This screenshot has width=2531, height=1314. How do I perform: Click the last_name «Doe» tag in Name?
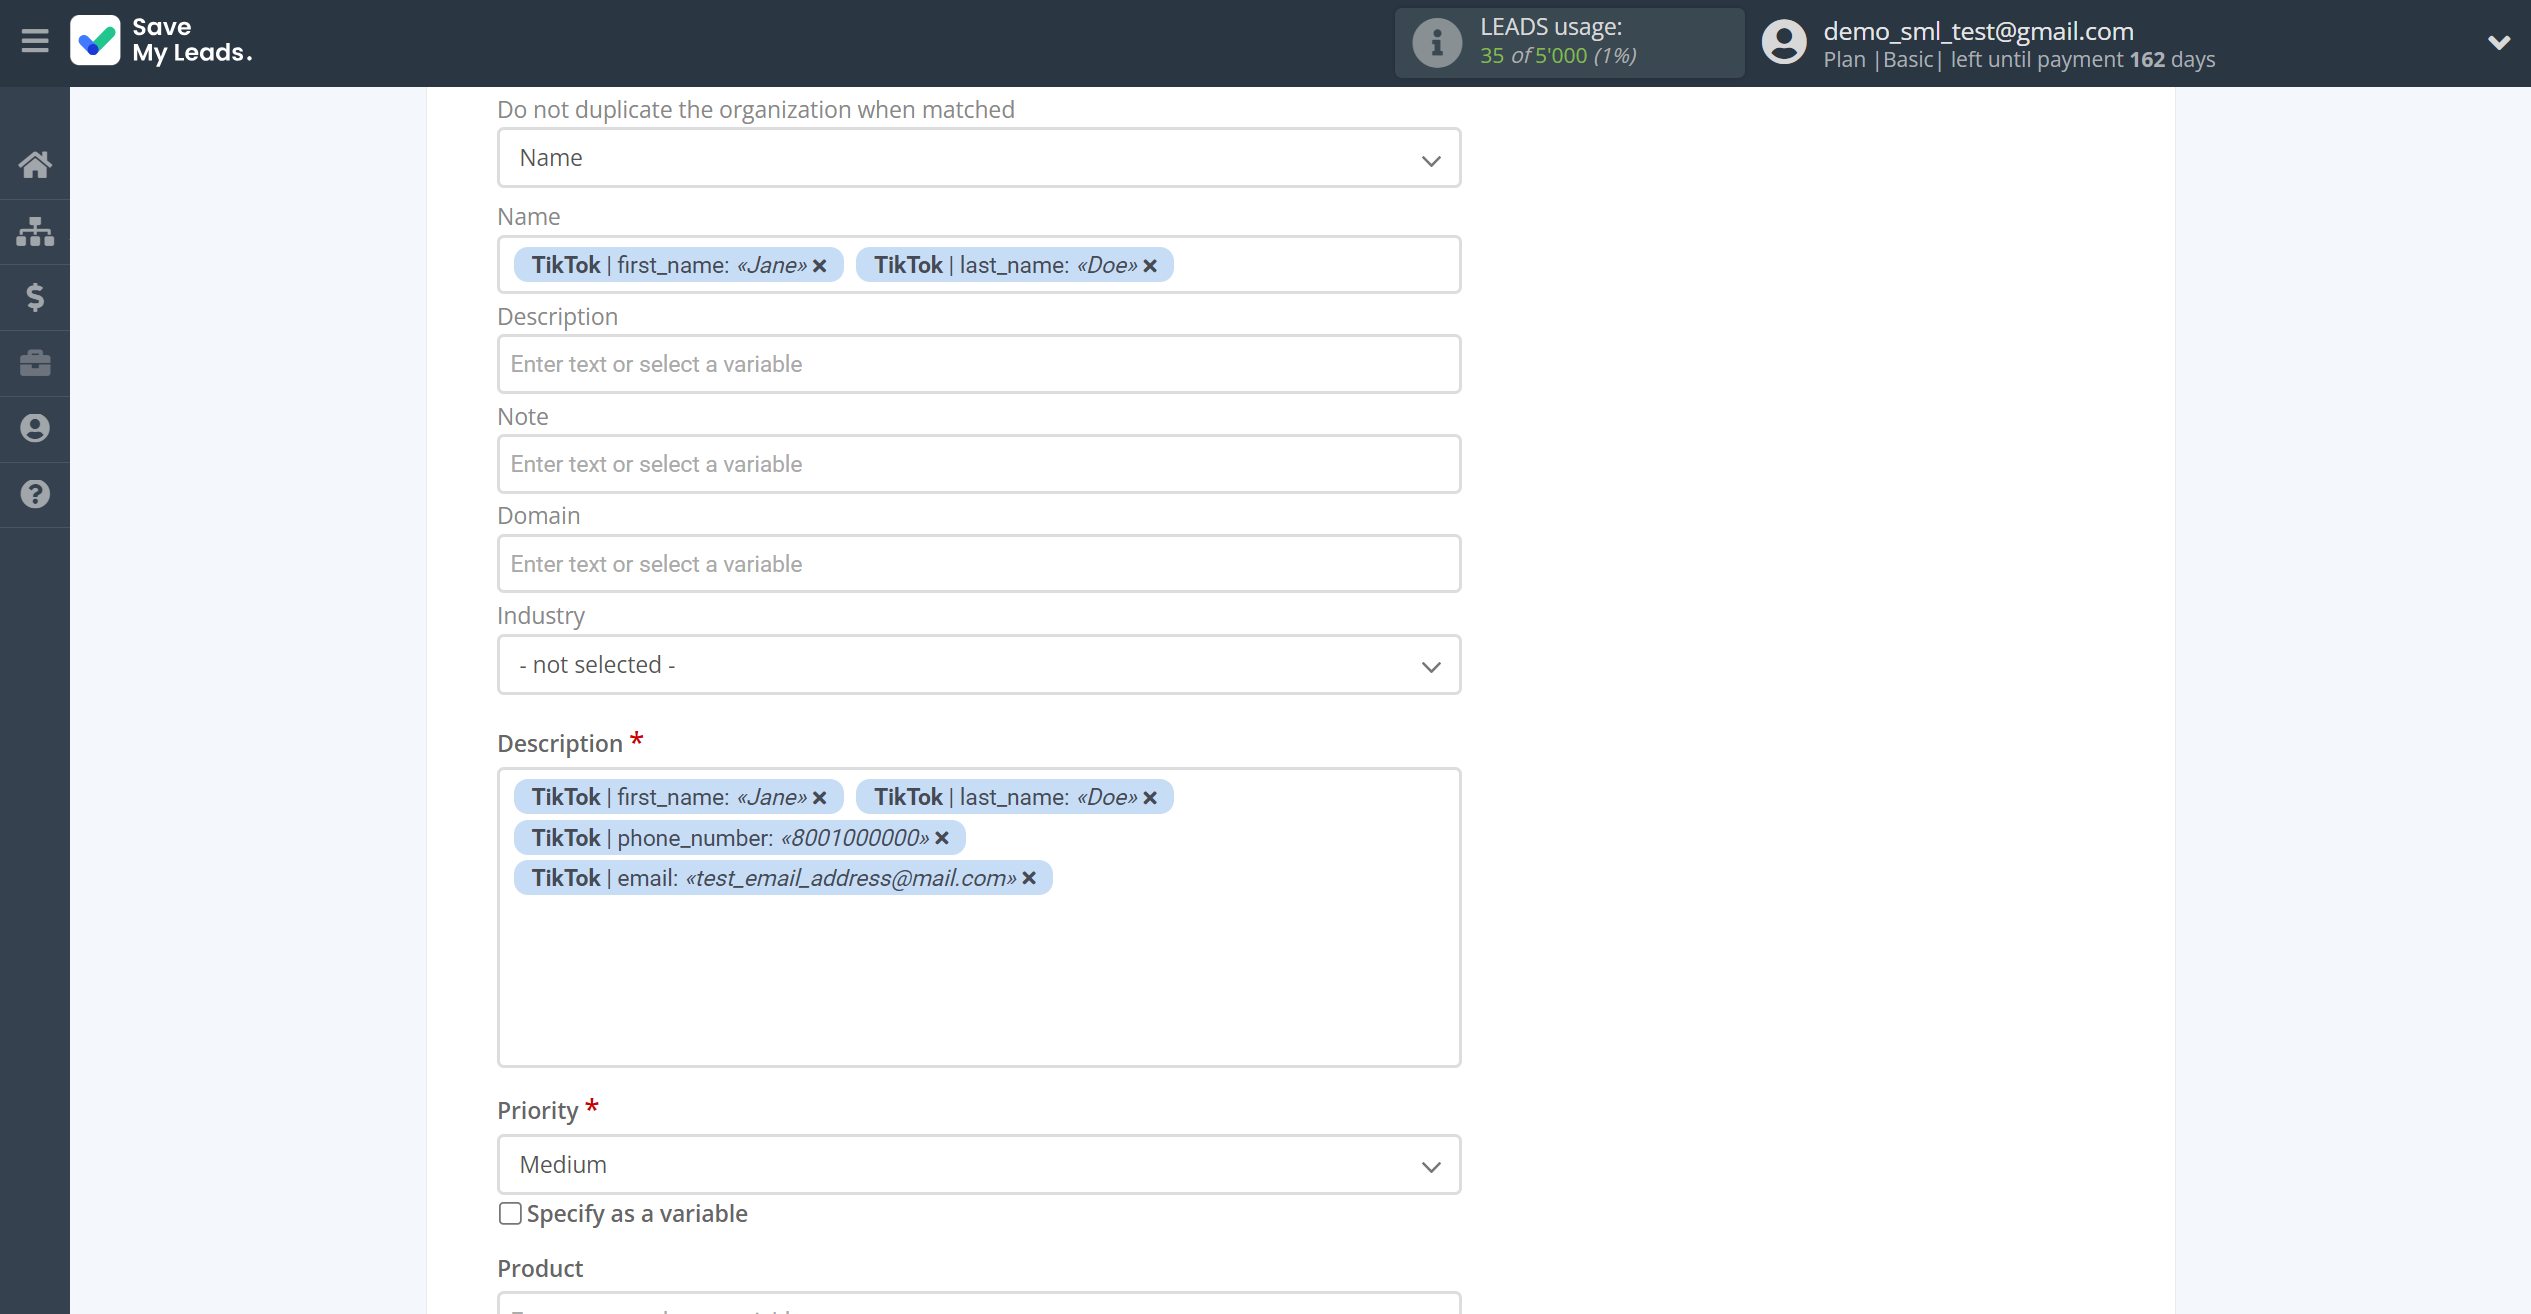pyautogui.click(x=1014, y=265)
